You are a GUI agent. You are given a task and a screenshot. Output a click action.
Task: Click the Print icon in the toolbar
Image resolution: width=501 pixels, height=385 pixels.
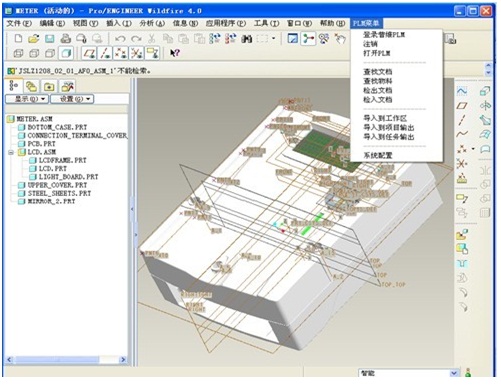[66, 39]
